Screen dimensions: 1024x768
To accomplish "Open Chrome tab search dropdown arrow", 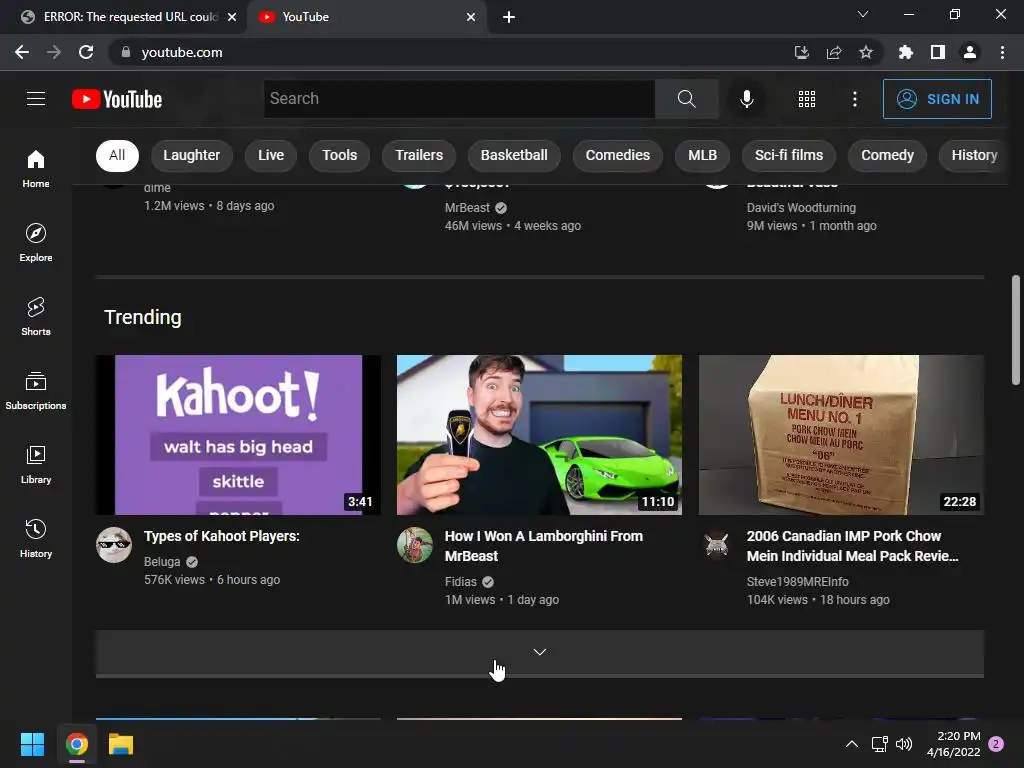I will [x=863, y=14].
